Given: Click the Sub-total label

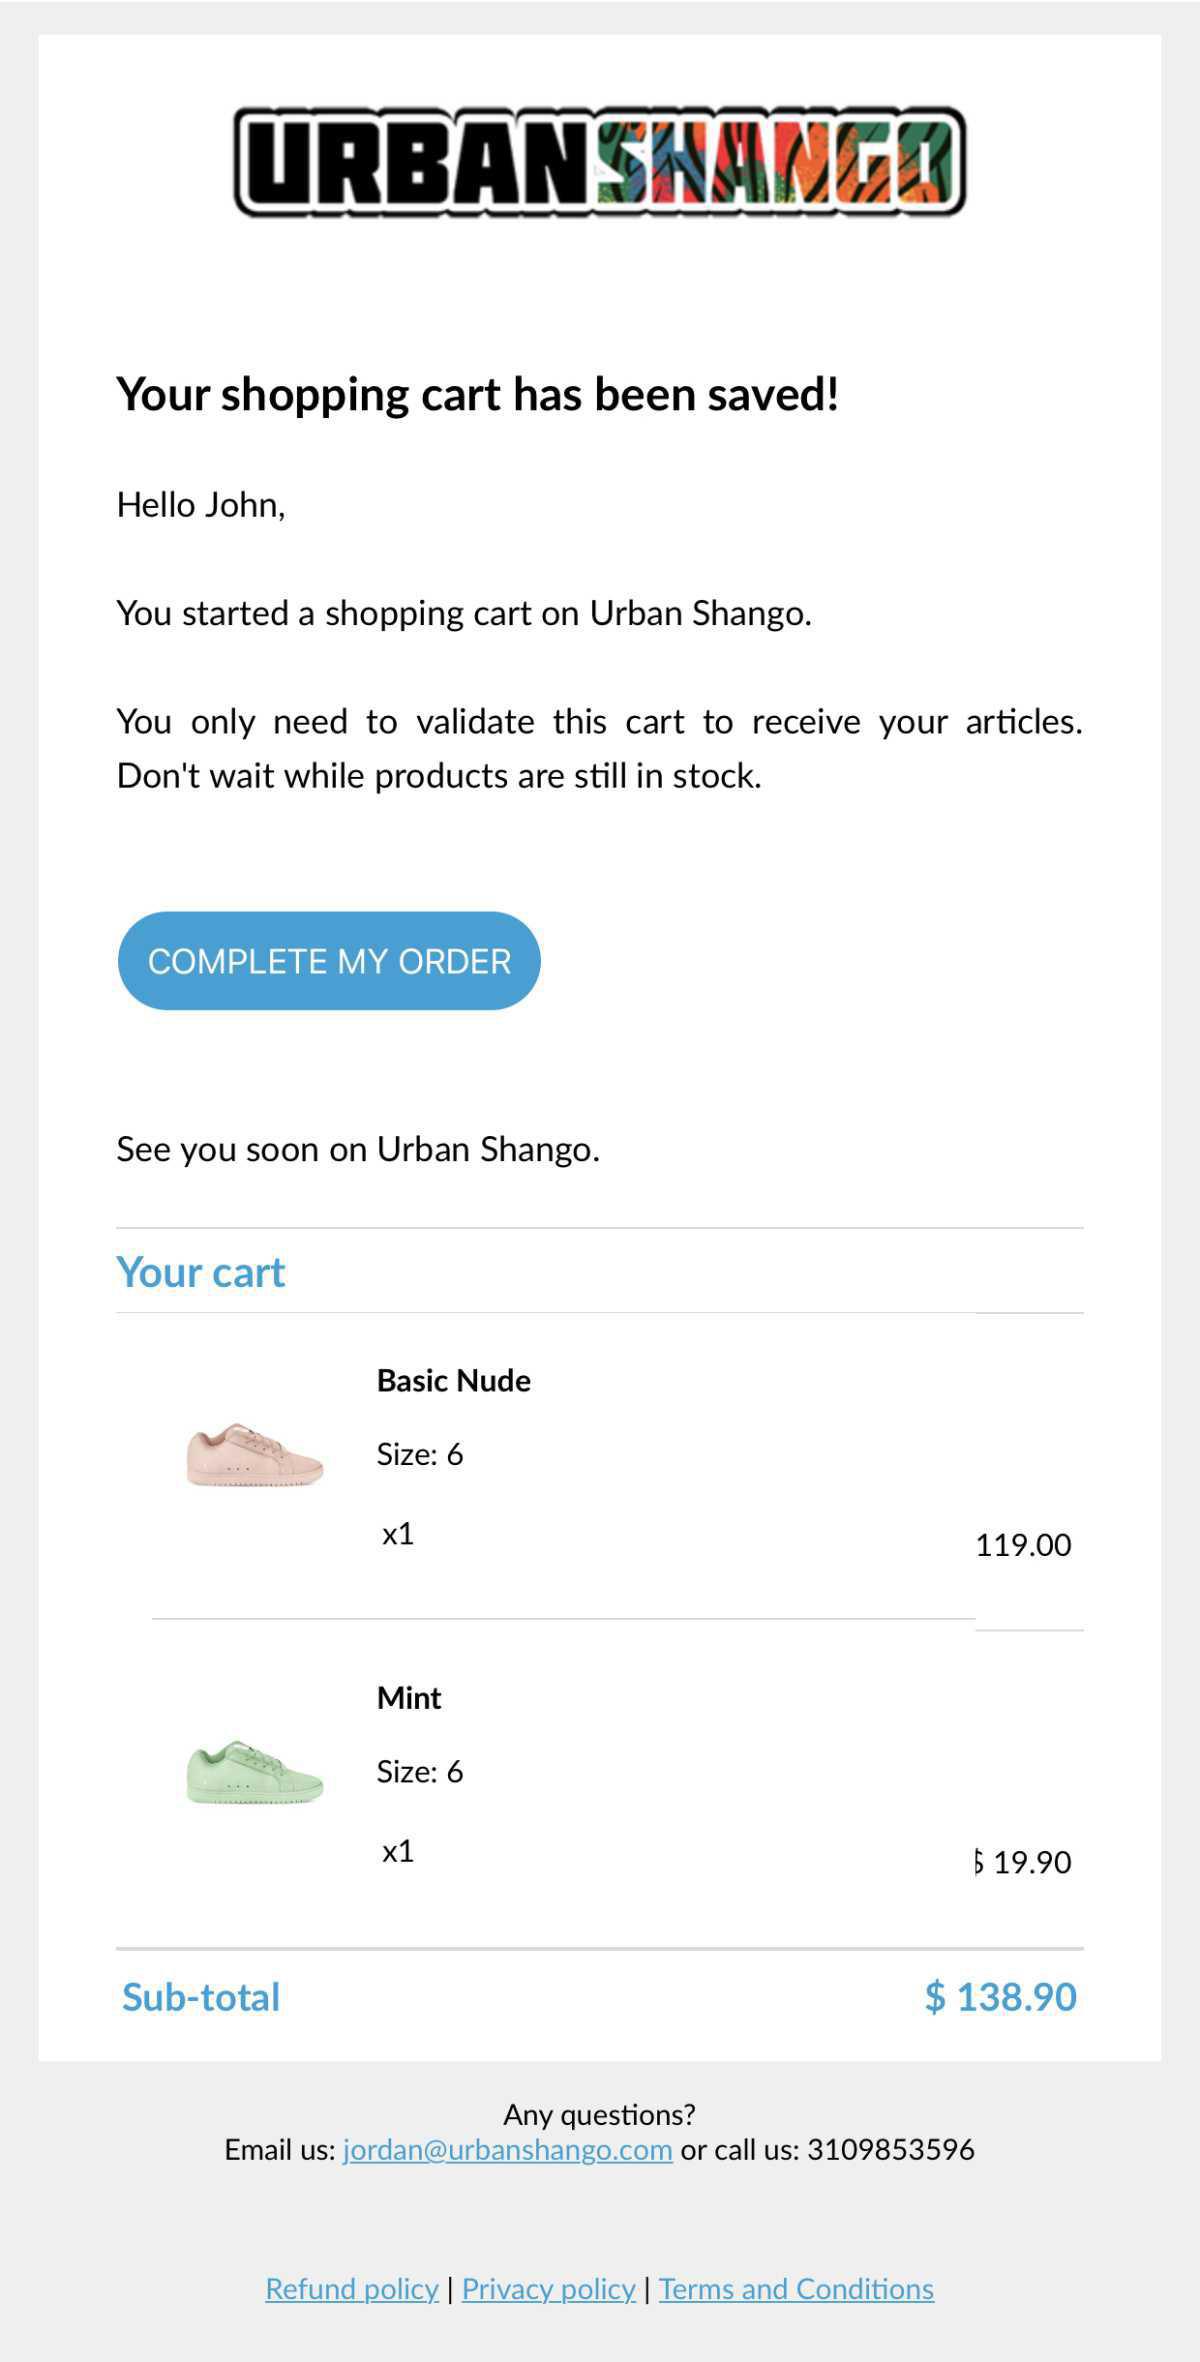Looking at the screenshot, I should [x=201, y=1997].
